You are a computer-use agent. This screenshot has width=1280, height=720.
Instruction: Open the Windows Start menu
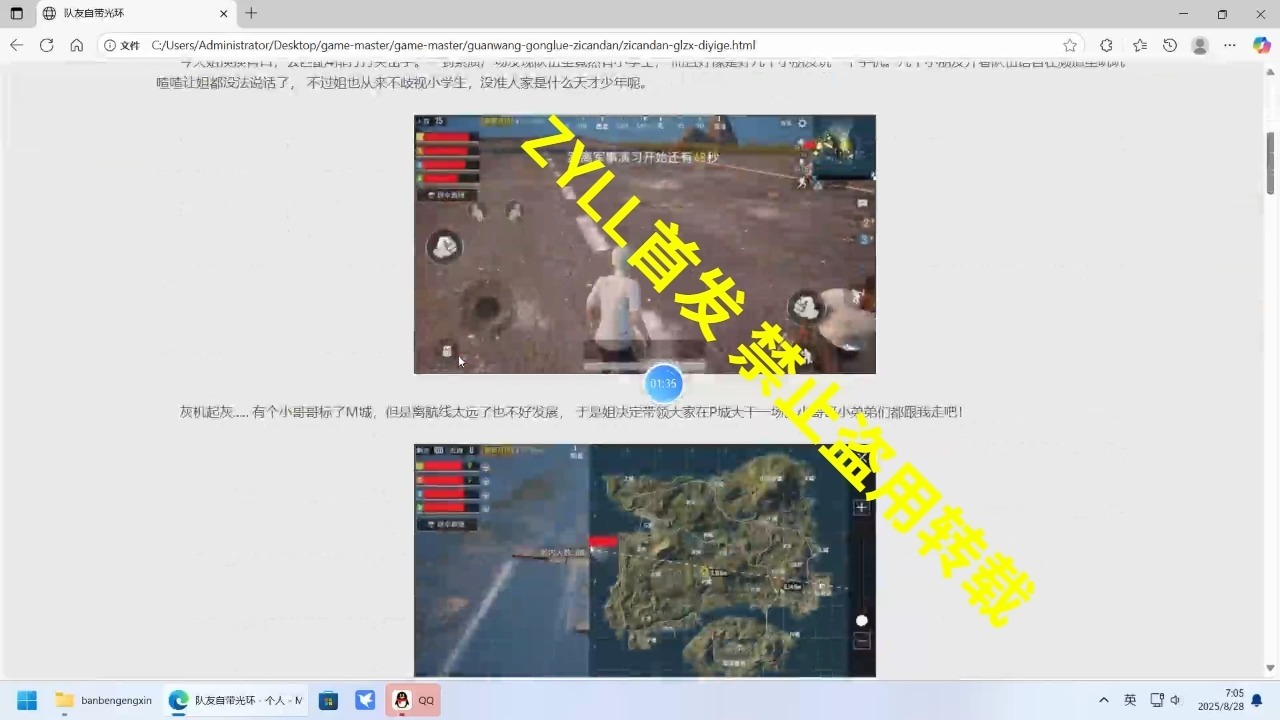[27, 700]
